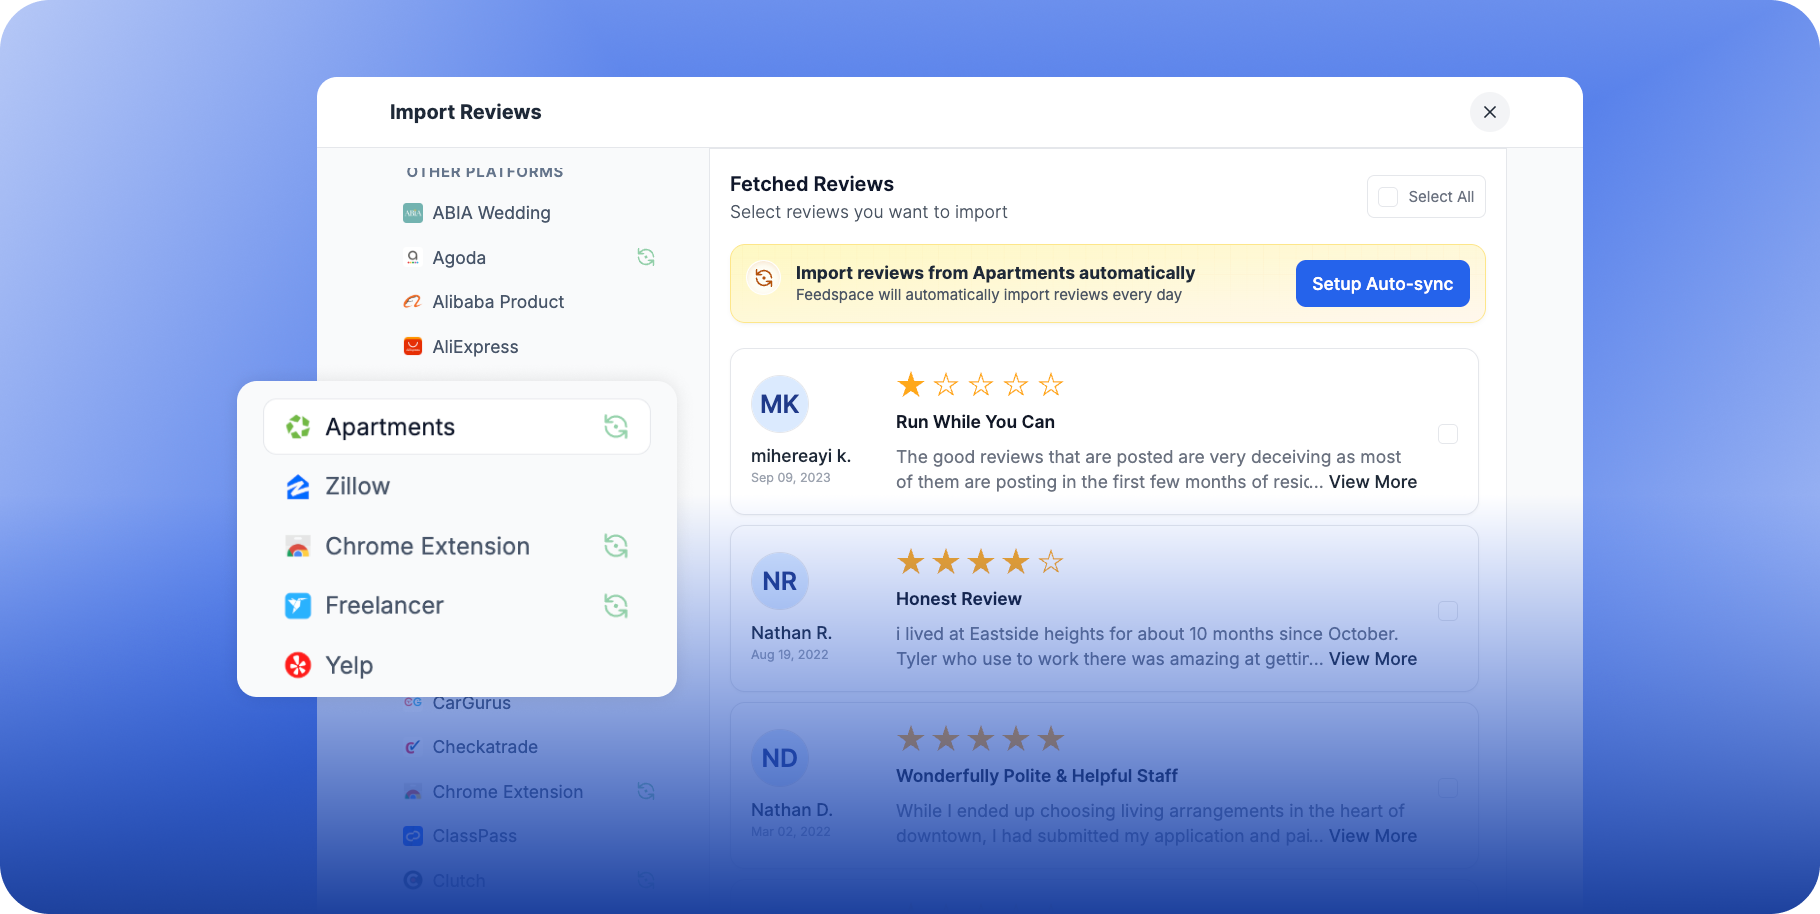Enable the Select All checkbox
Screen dimensions: 1820x914
[1387, 197]
